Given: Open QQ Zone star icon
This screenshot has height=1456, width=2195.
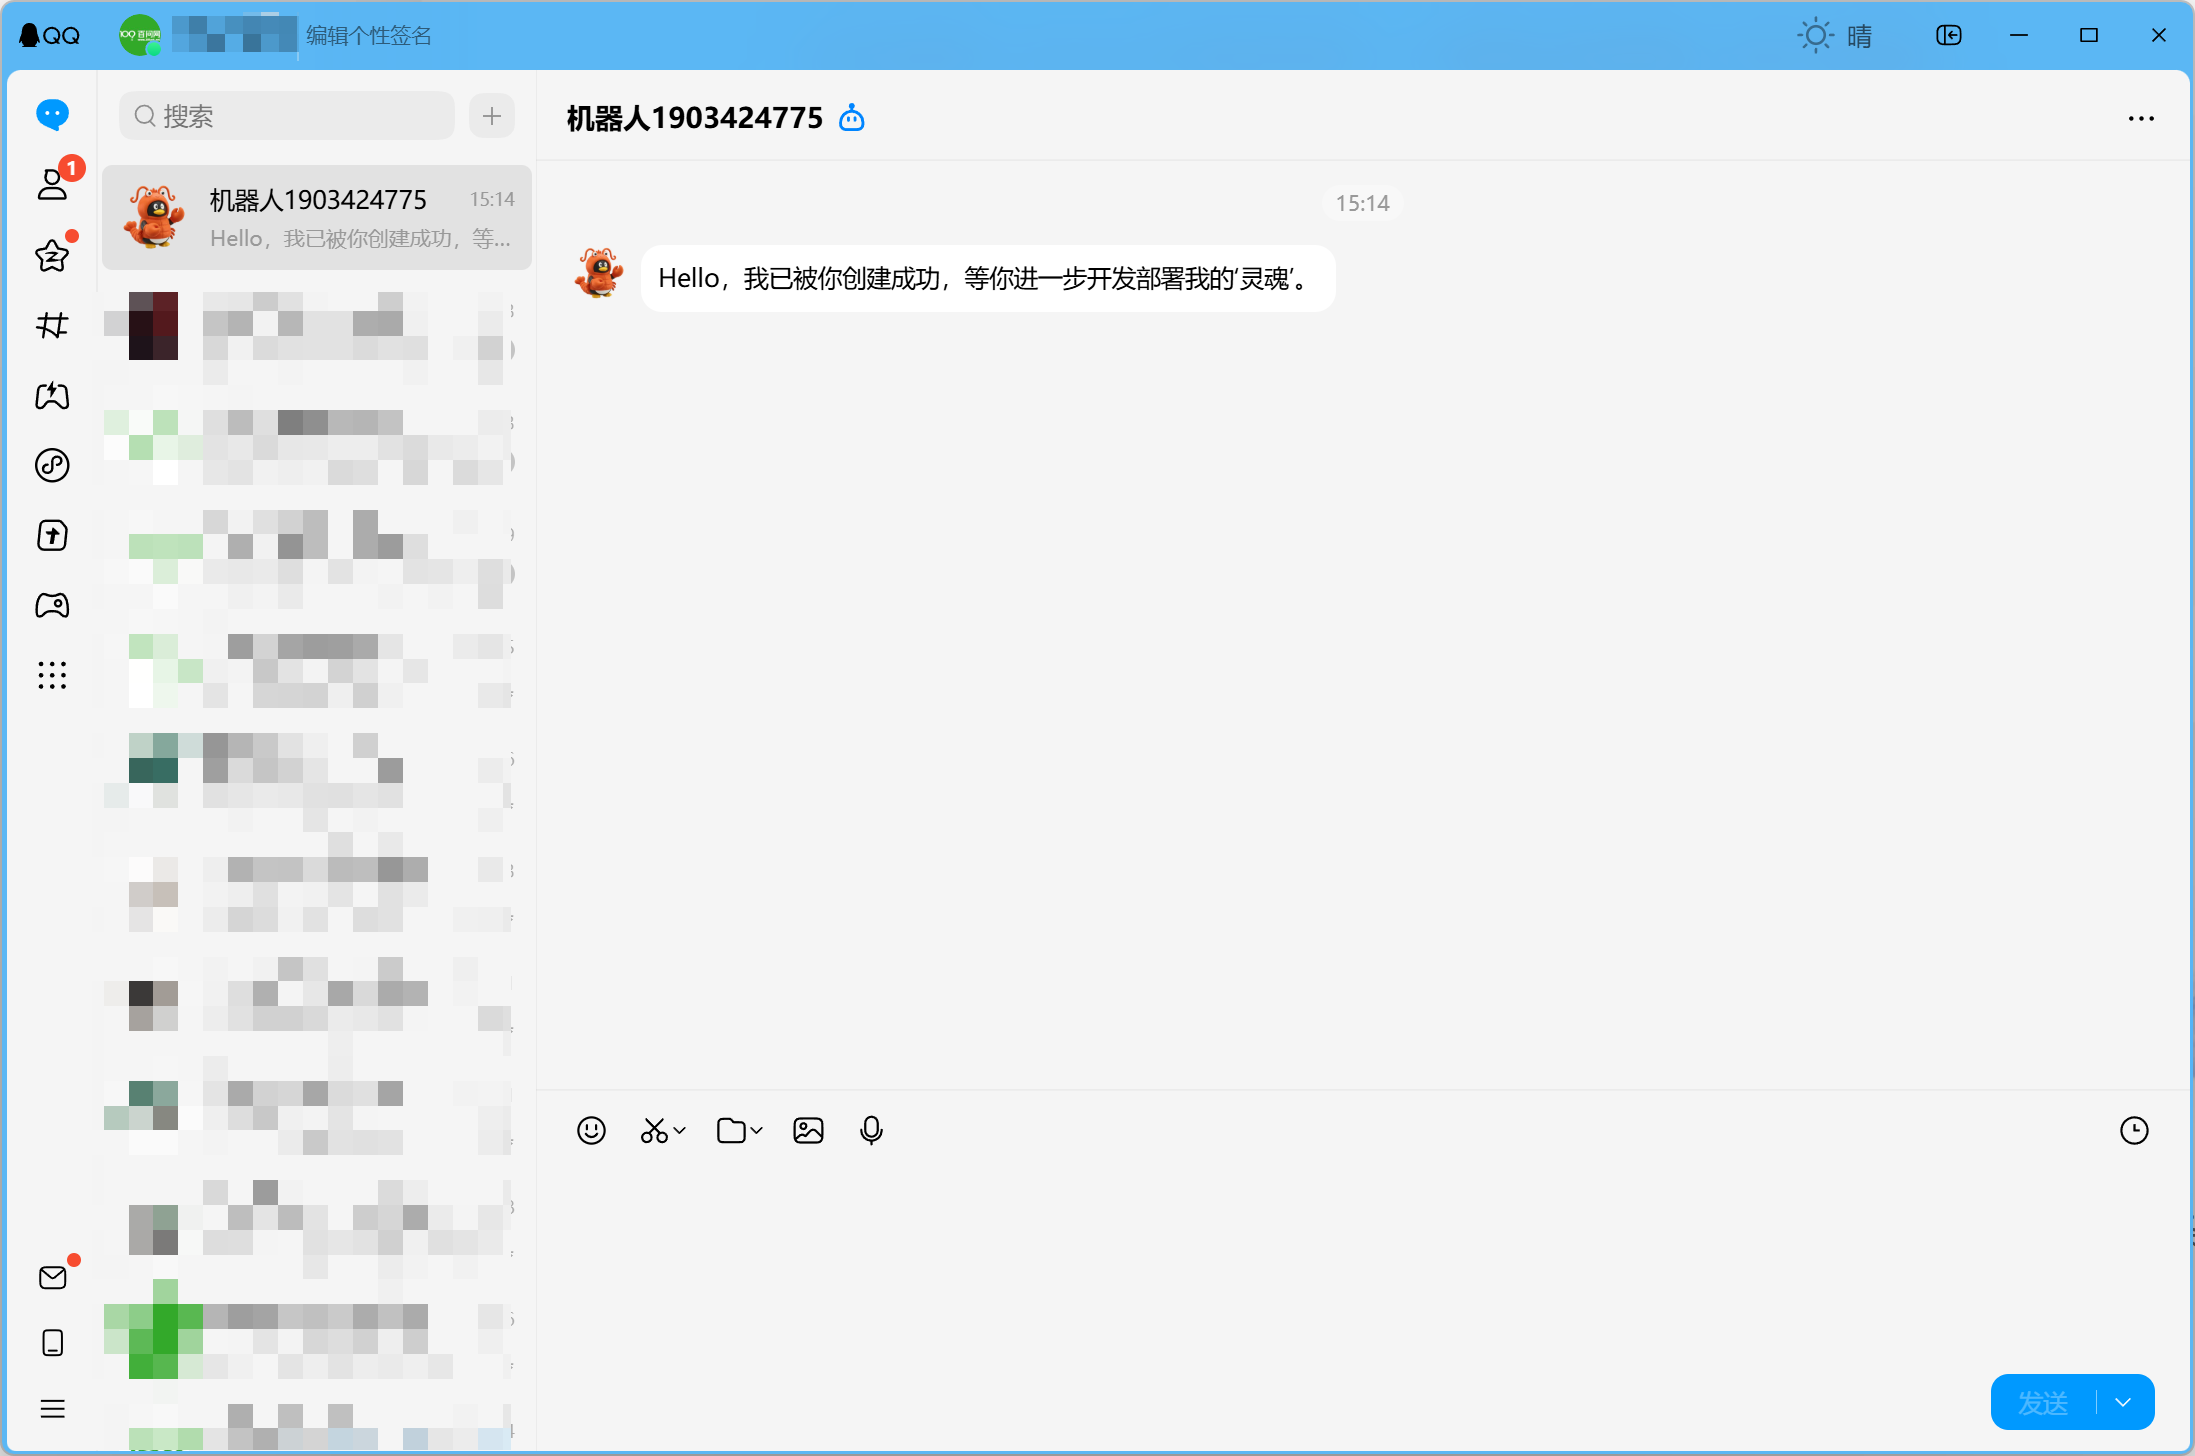Looking at the screenshot, I should 52,256.
